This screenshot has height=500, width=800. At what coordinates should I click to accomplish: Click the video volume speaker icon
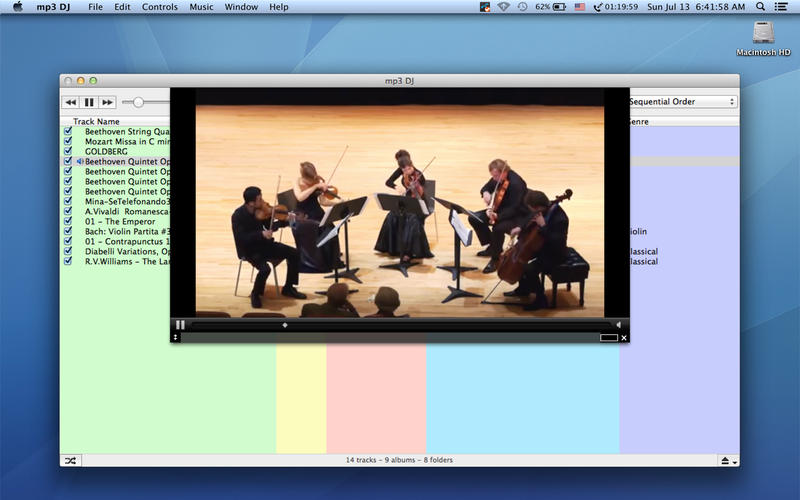point(618,324)
